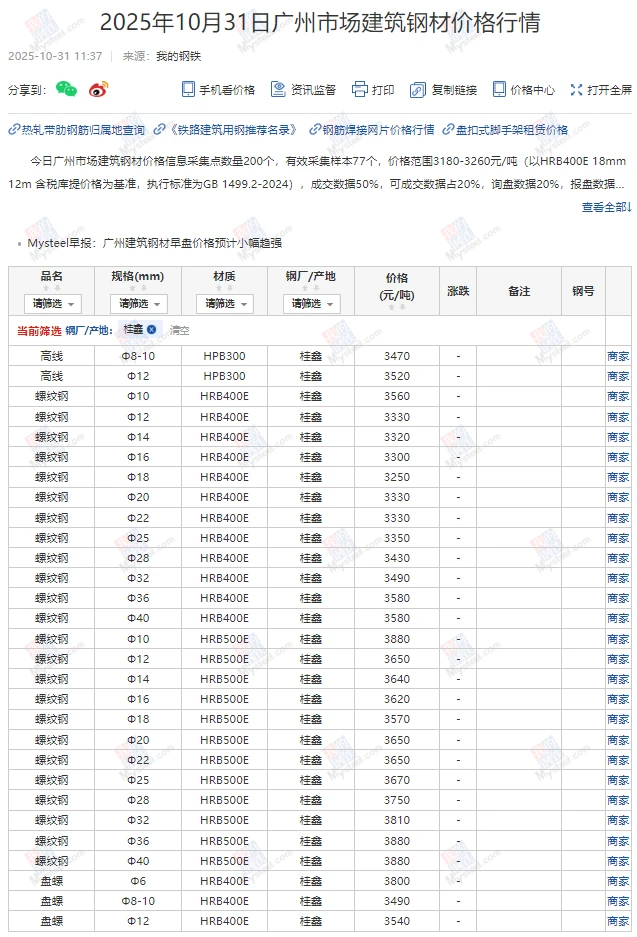Image resolution: width=637 pixels, height=937 pixels.
Task: Open 商家 for HRB500E Φ10 螺纹钢 row
Action: coord(618,639)
